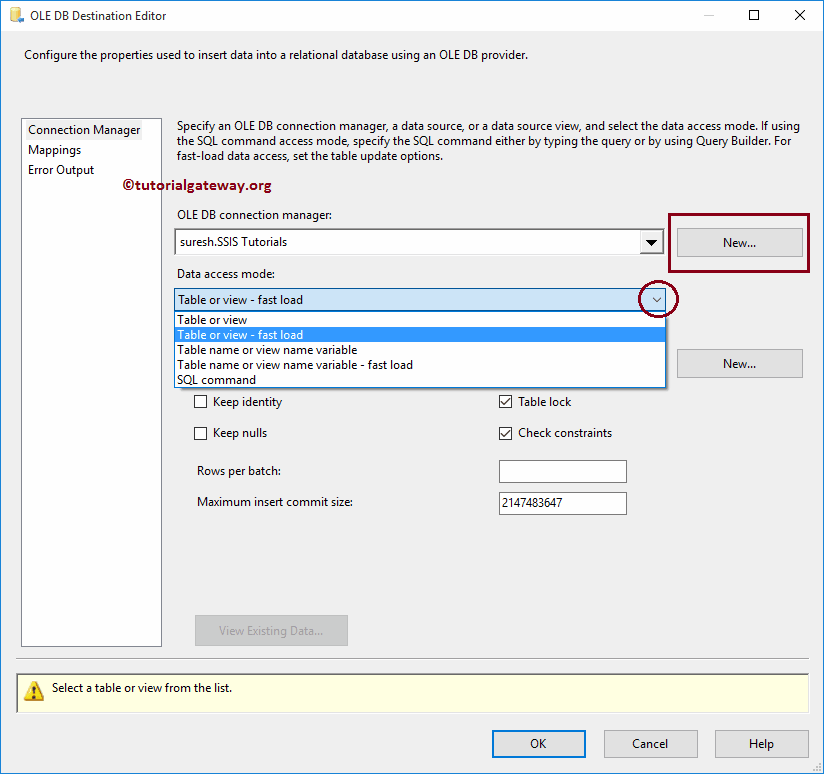
Task: Click the Rows per batch input field
Action: 562,471
